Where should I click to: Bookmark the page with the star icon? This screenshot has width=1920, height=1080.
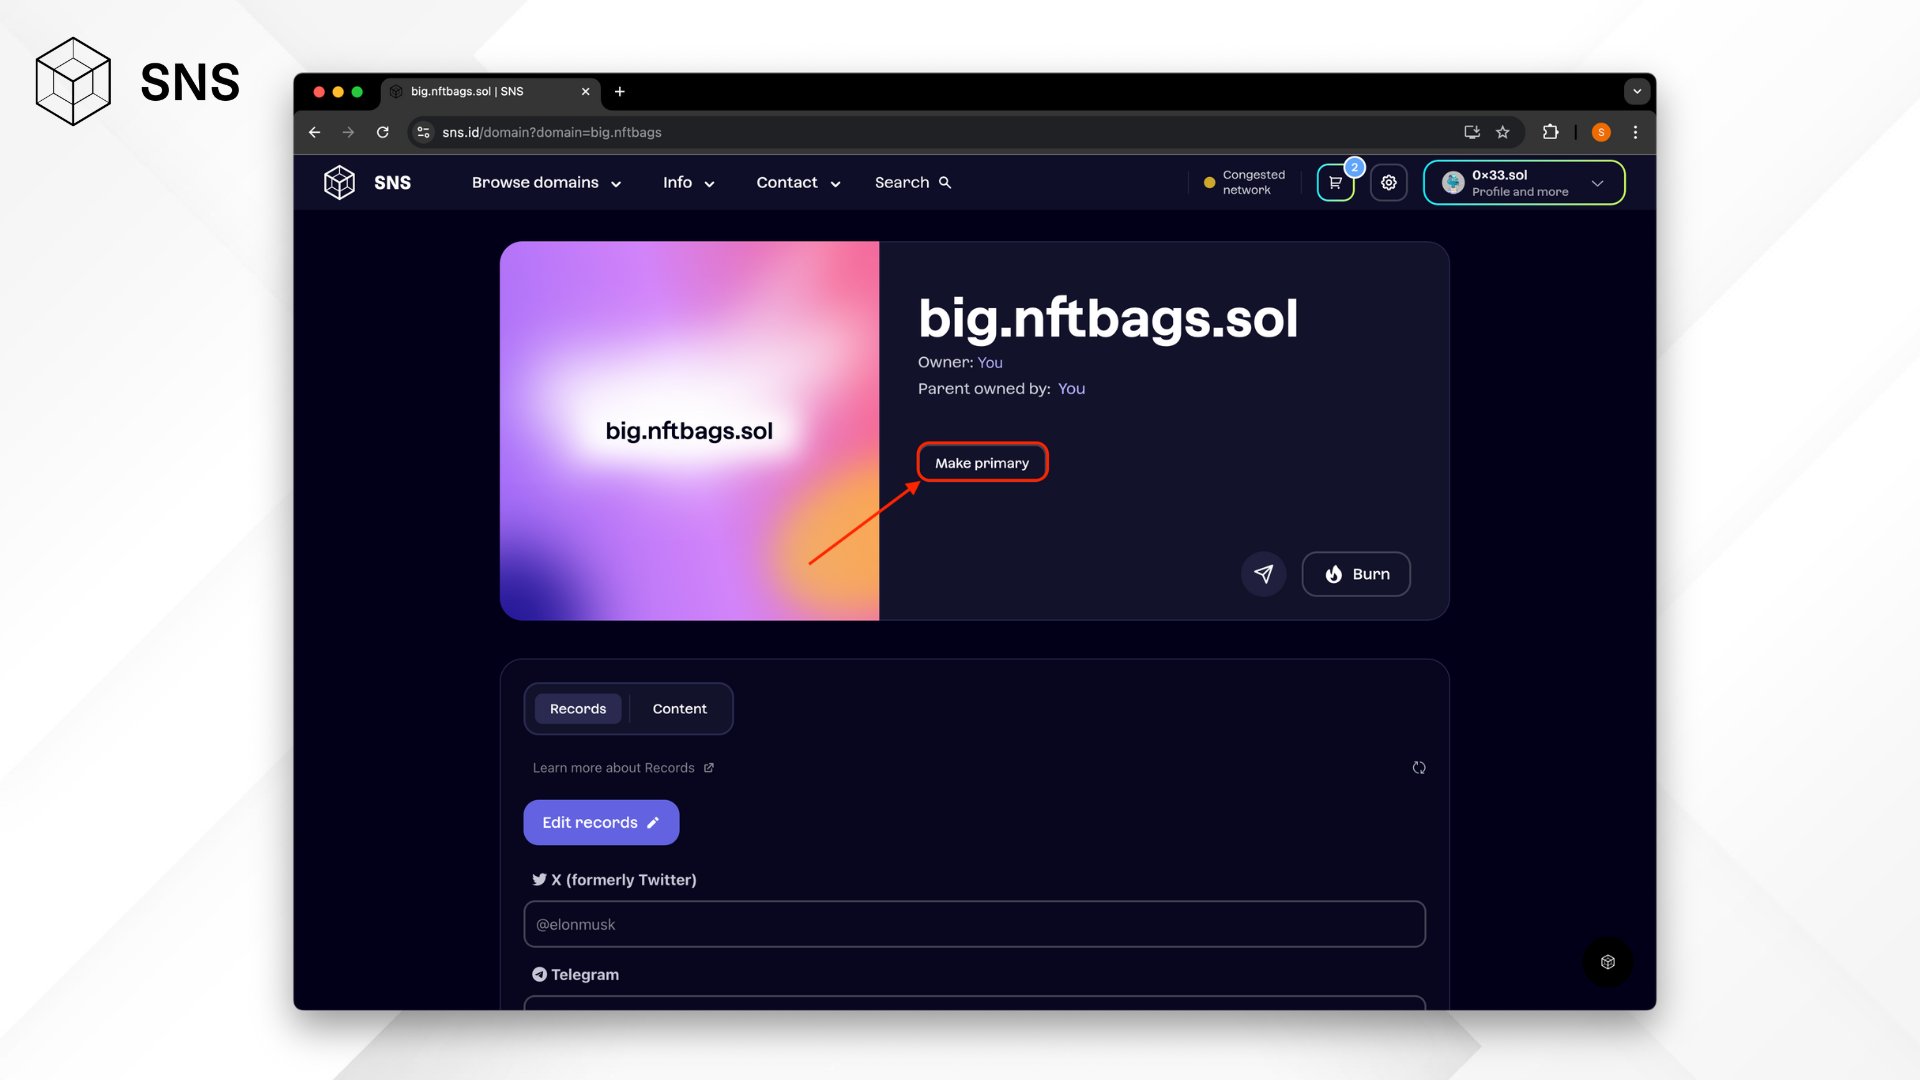point(1502,132)
